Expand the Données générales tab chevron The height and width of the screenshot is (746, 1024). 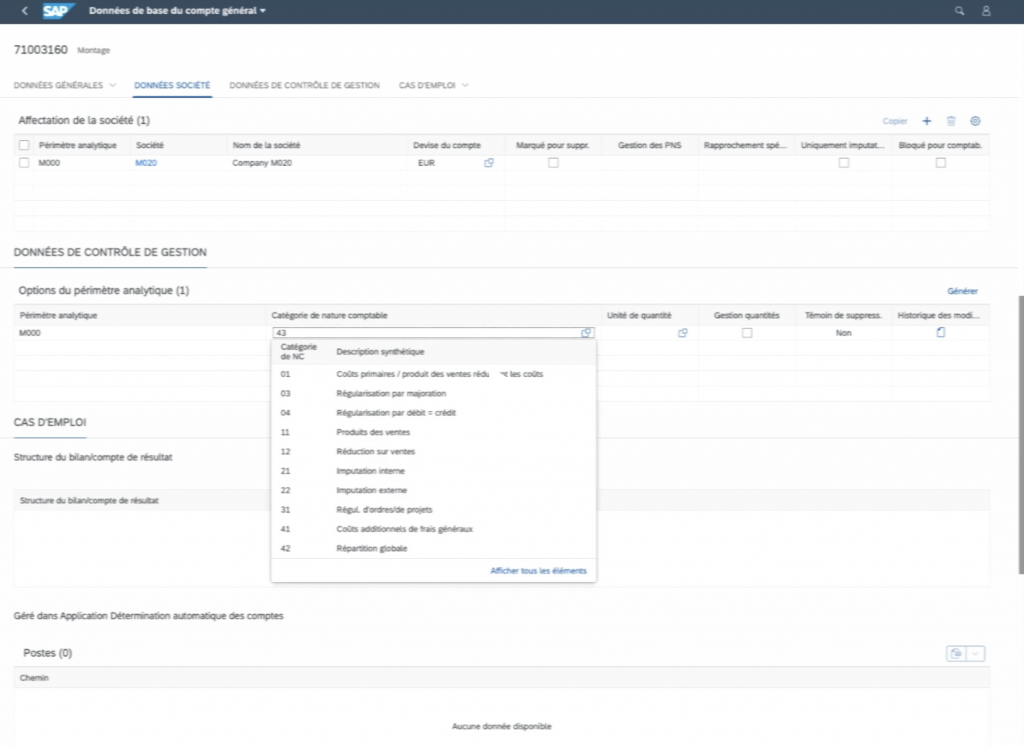(x=113, y=86)
